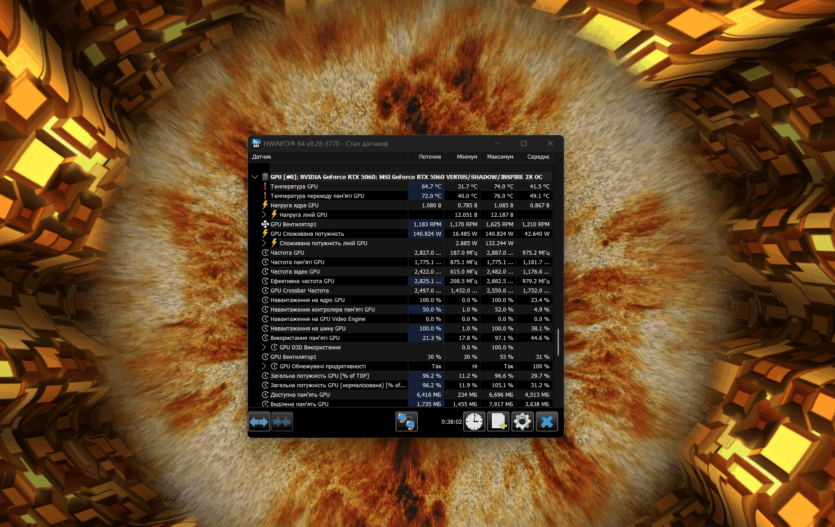Screen dimensions: 835x527
Task: Open the remote network monitoring icon
Action: pyautogui.click(x=406, y=422)
